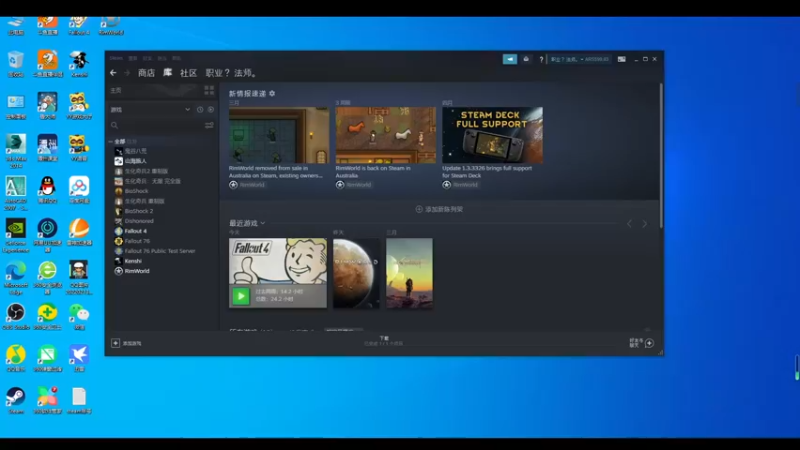Click the text file desktop icon
This screenshot has height=450, width=800.
coord(79,401)
